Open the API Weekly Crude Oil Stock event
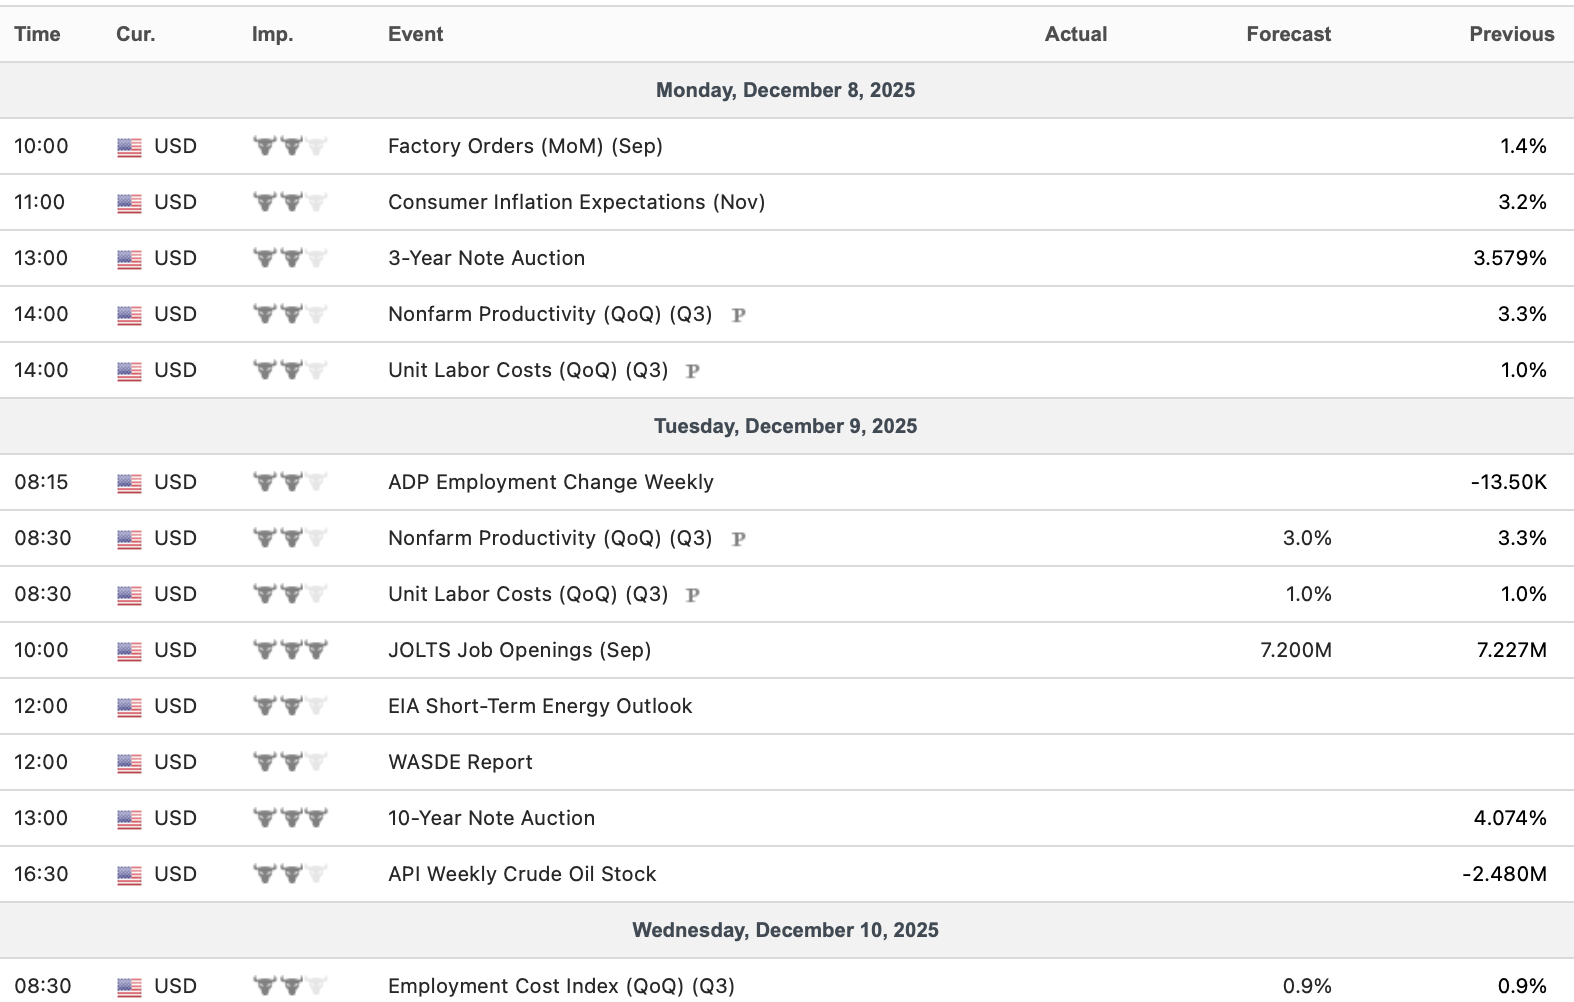The height and width of the screenshot is (1002, 1574). click(x=522, y=874)
